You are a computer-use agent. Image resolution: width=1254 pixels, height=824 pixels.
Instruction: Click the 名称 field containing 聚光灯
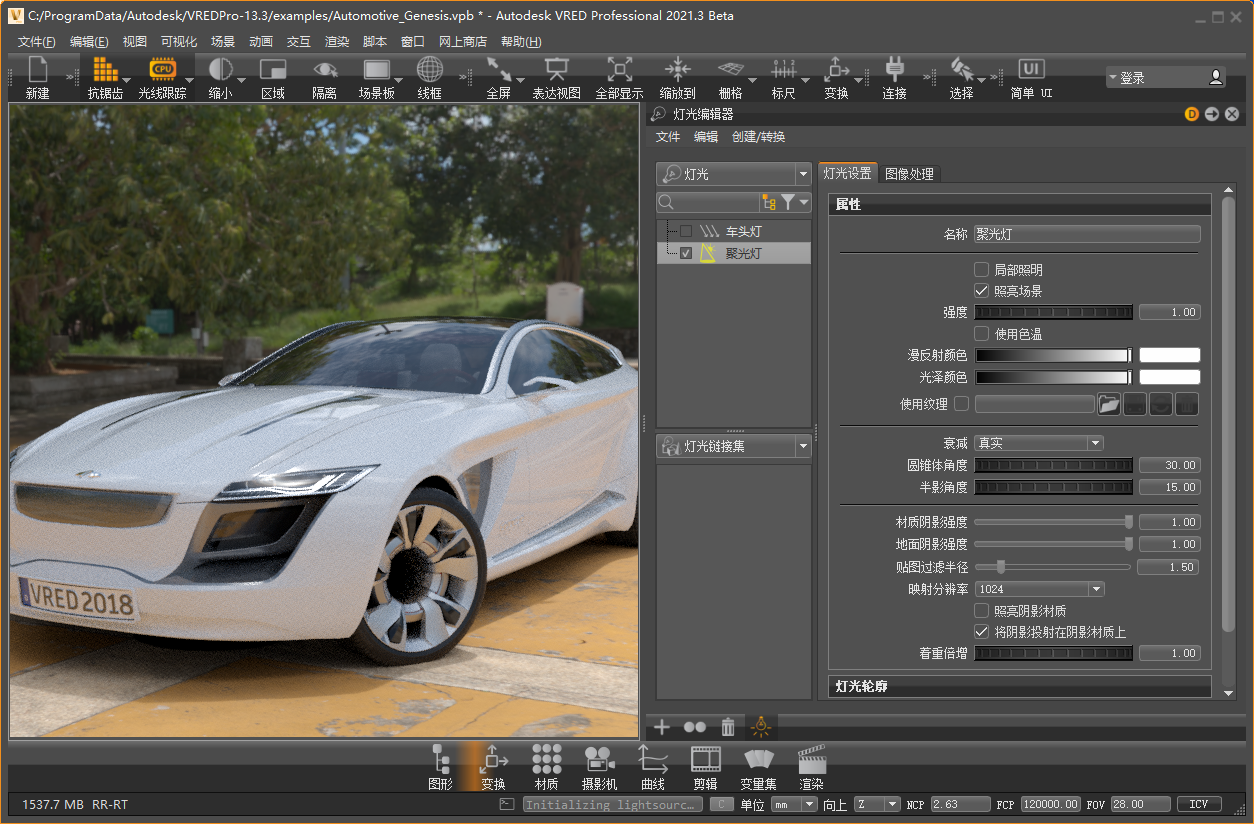pos(1086,234)
